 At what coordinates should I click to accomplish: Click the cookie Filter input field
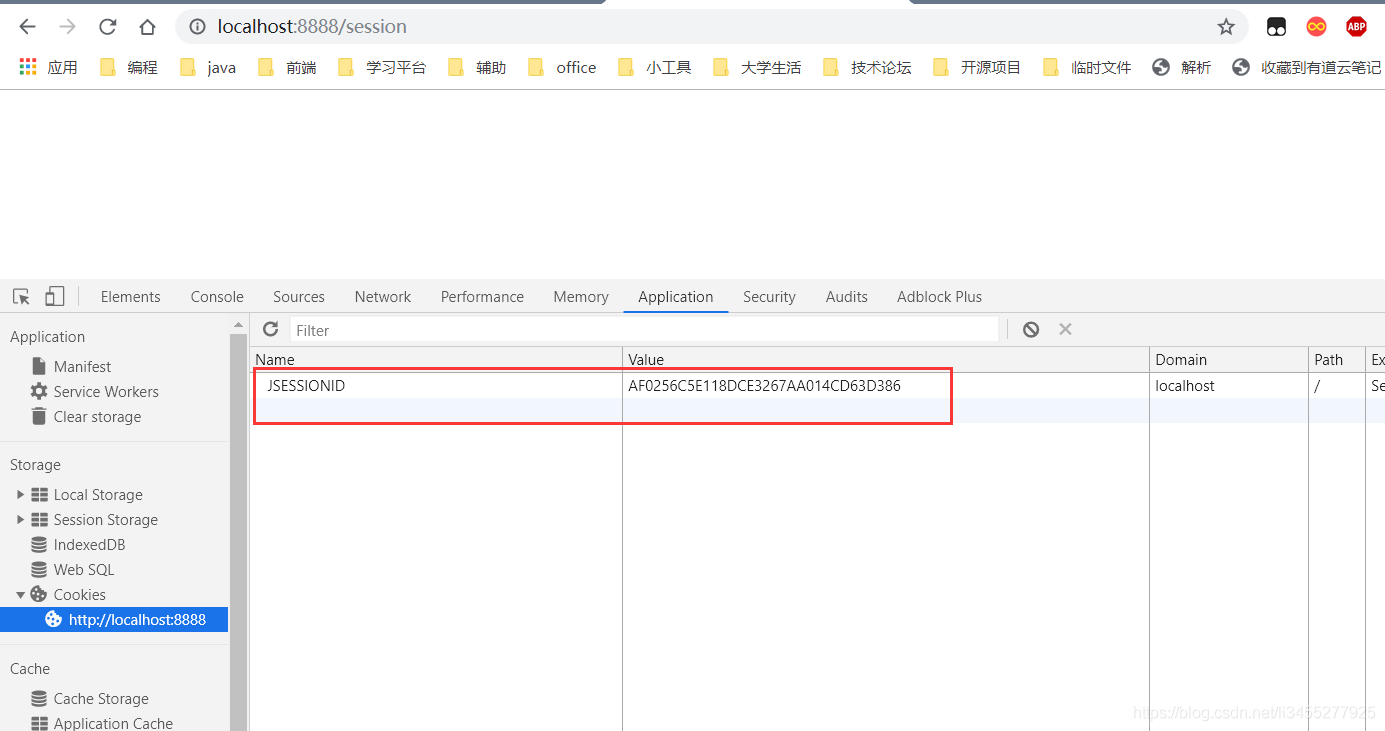[x=644, y=330]
